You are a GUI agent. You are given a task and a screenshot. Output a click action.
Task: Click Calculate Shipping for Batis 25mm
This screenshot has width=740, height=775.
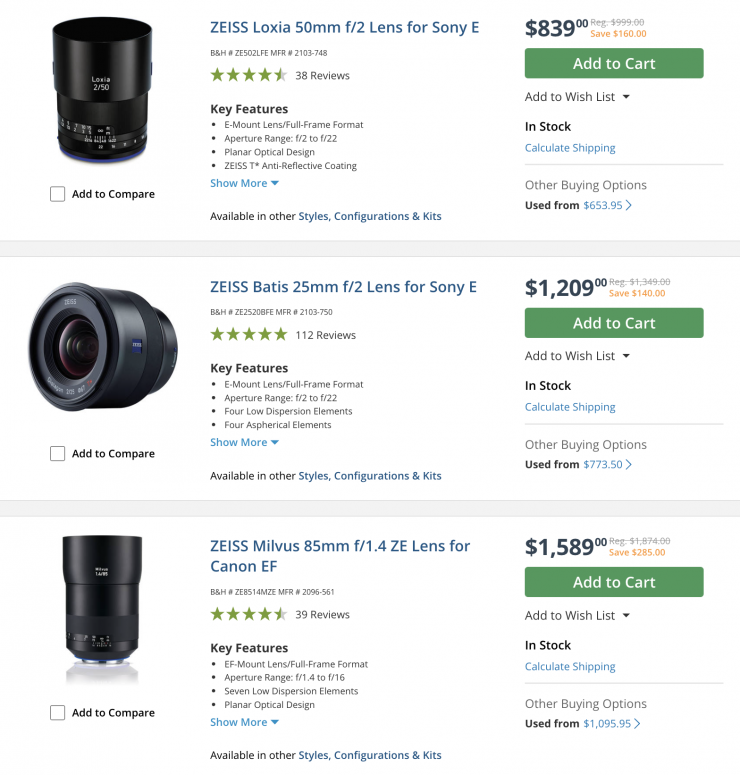[570, 407]
